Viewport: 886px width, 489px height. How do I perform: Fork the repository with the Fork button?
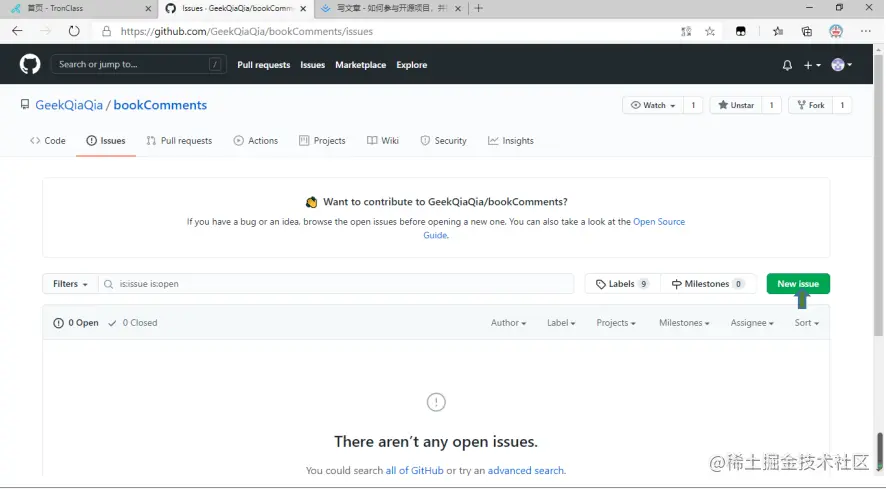pyautogui.click(x=810, y=105)
